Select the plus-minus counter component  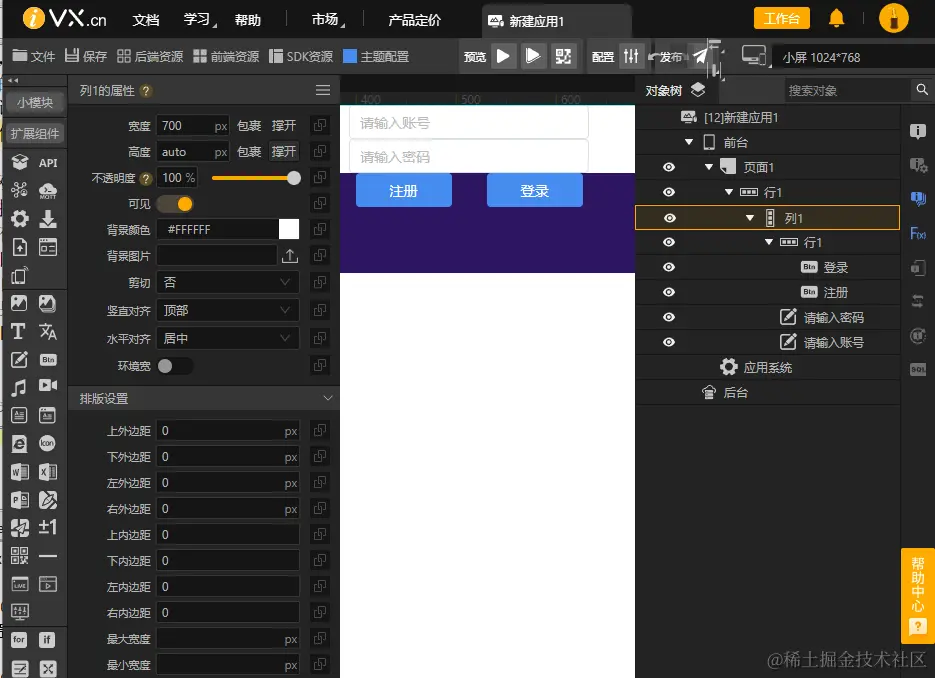[48, 528]
